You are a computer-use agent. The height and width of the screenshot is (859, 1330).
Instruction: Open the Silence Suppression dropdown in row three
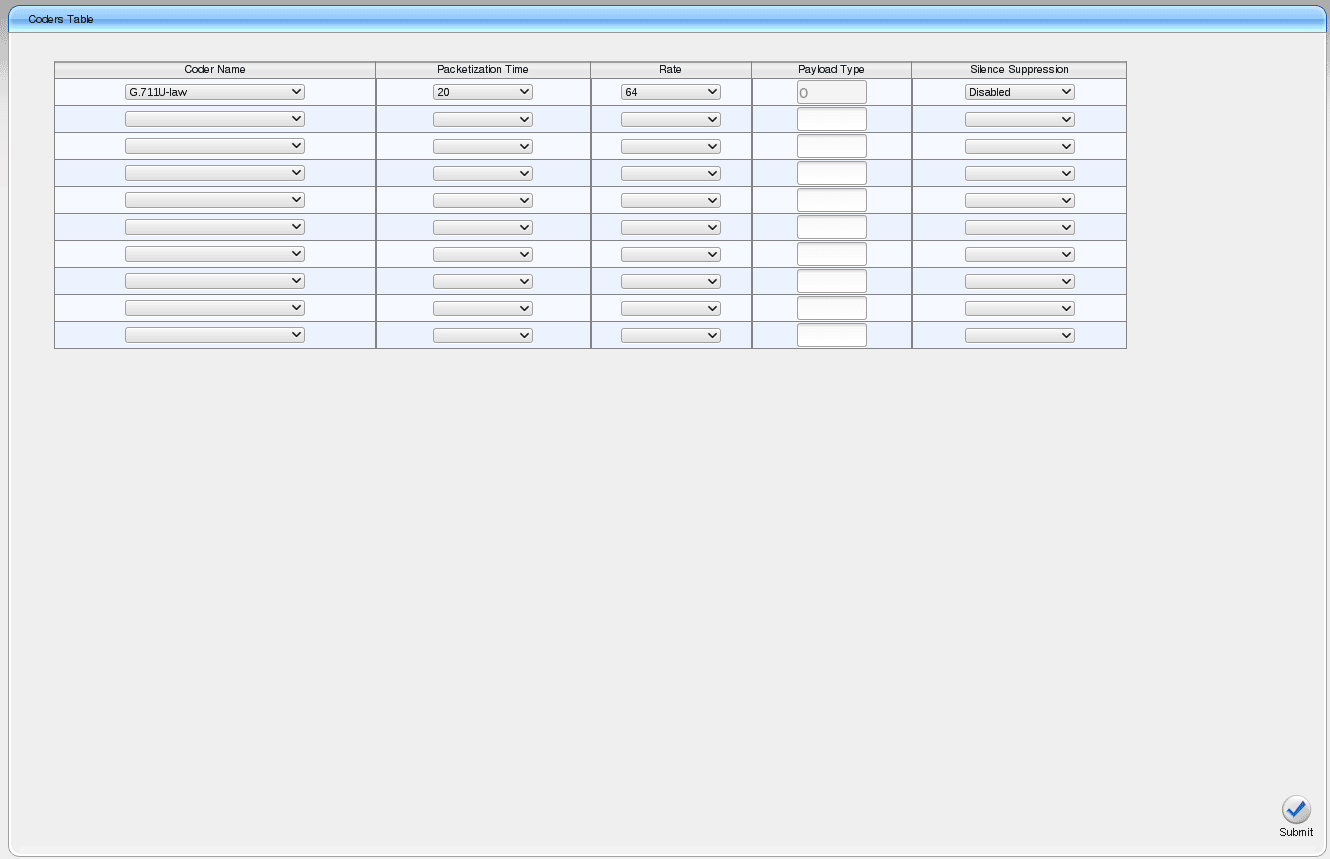tap(1020, 146)
